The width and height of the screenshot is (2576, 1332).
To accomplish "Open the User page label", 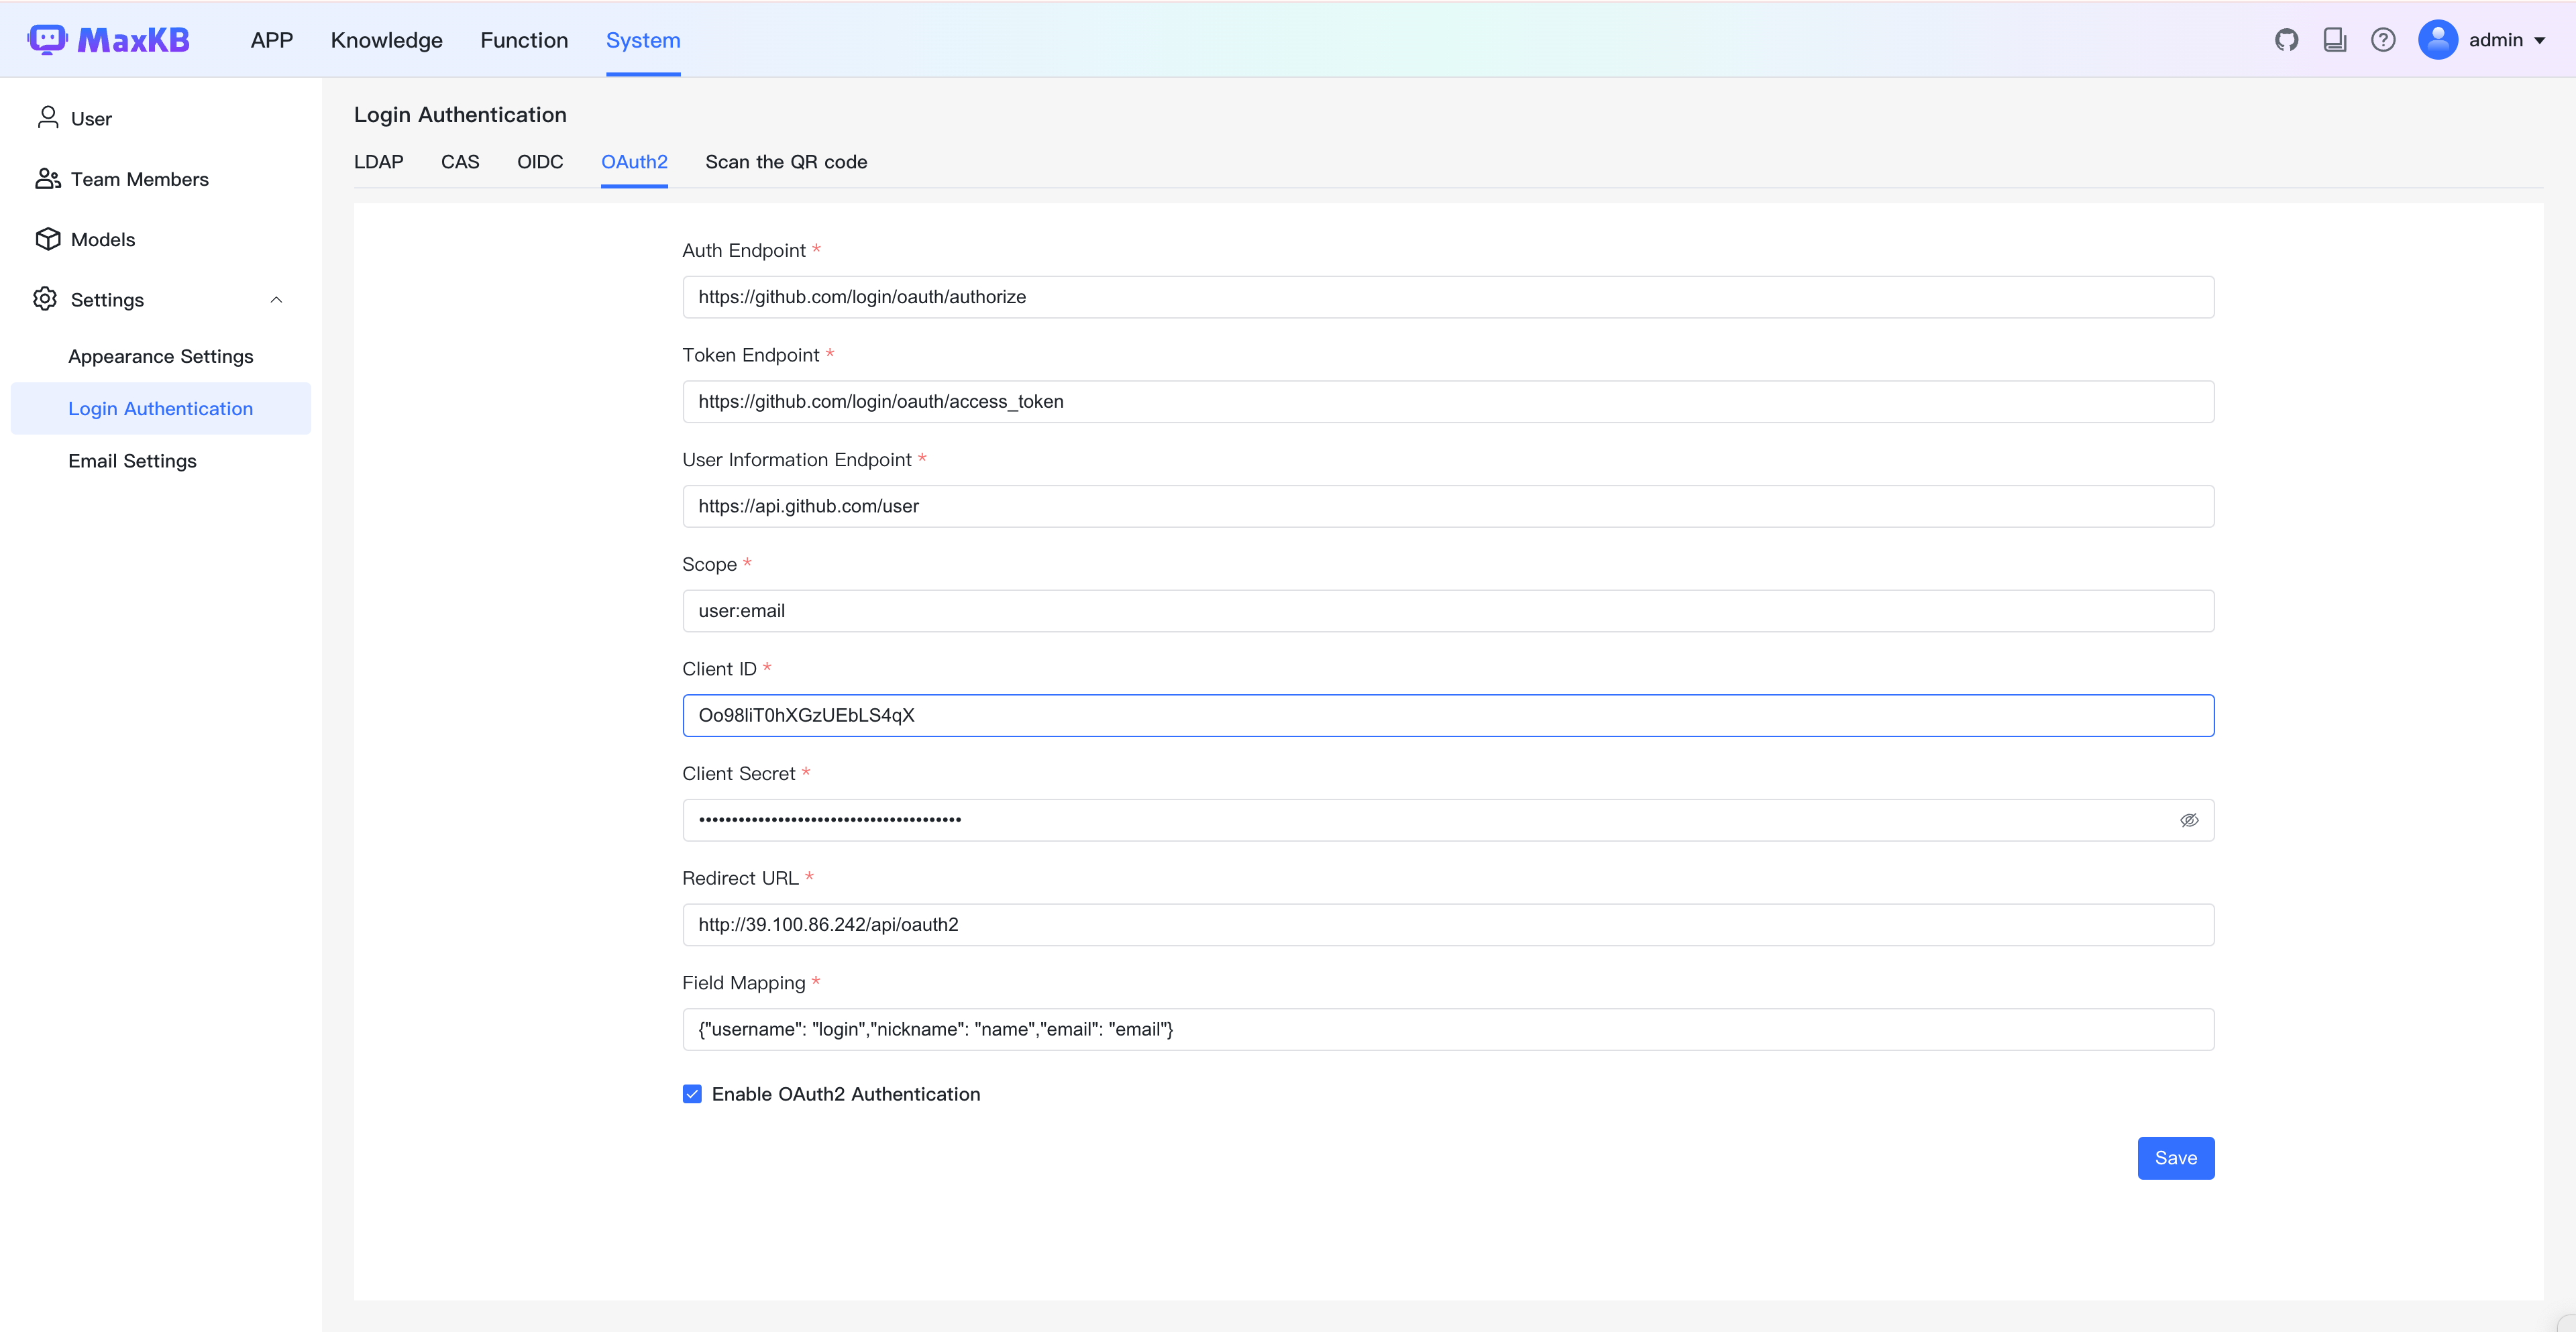I will [x=91, y=118].
